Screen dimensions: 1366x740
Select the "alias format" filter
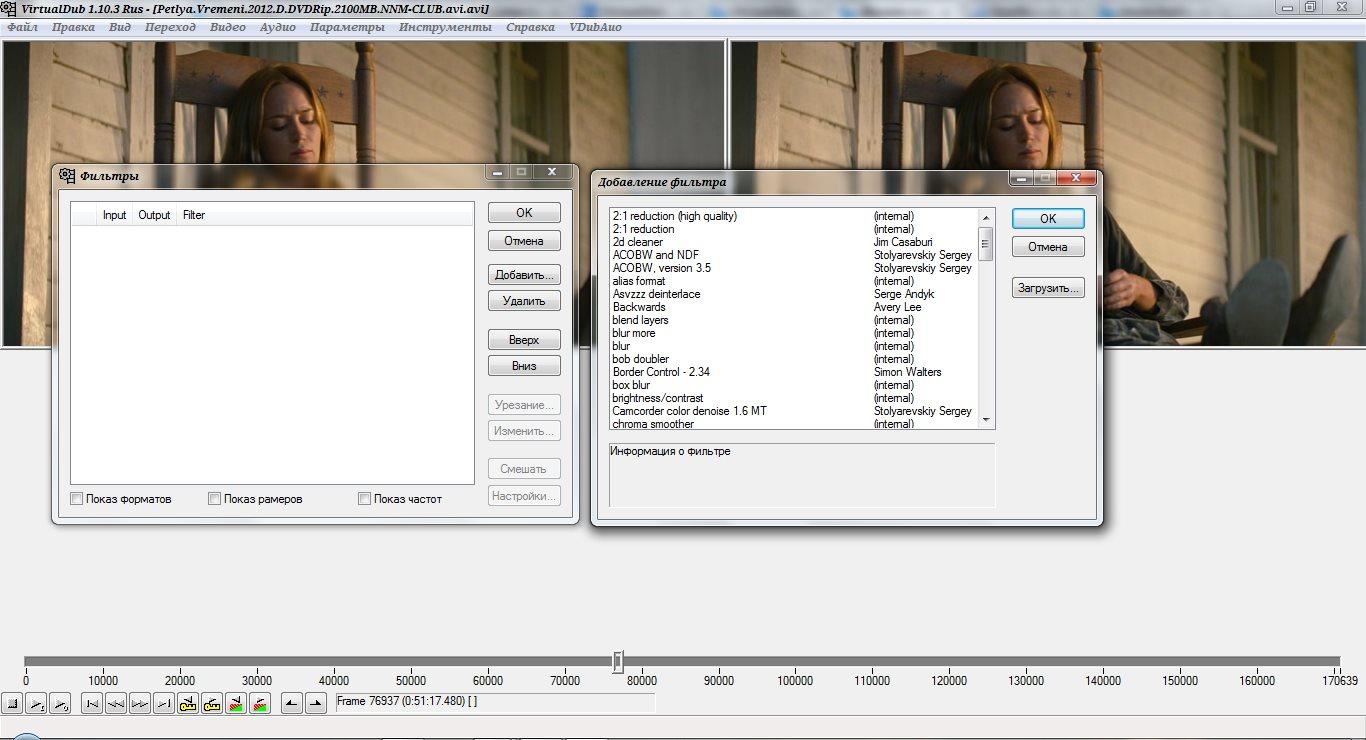[792, 281]
